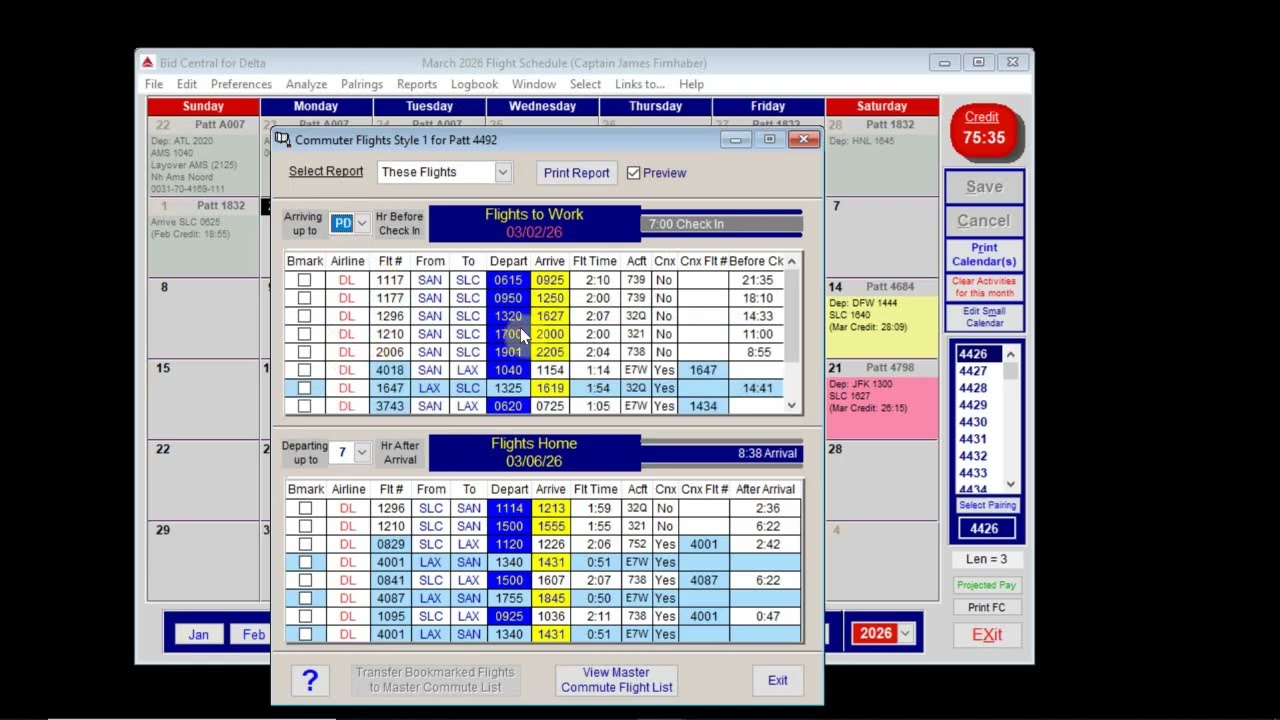
Task: Bookmark flight 1095 in Flights Home
Action: [x=305, y=616]
